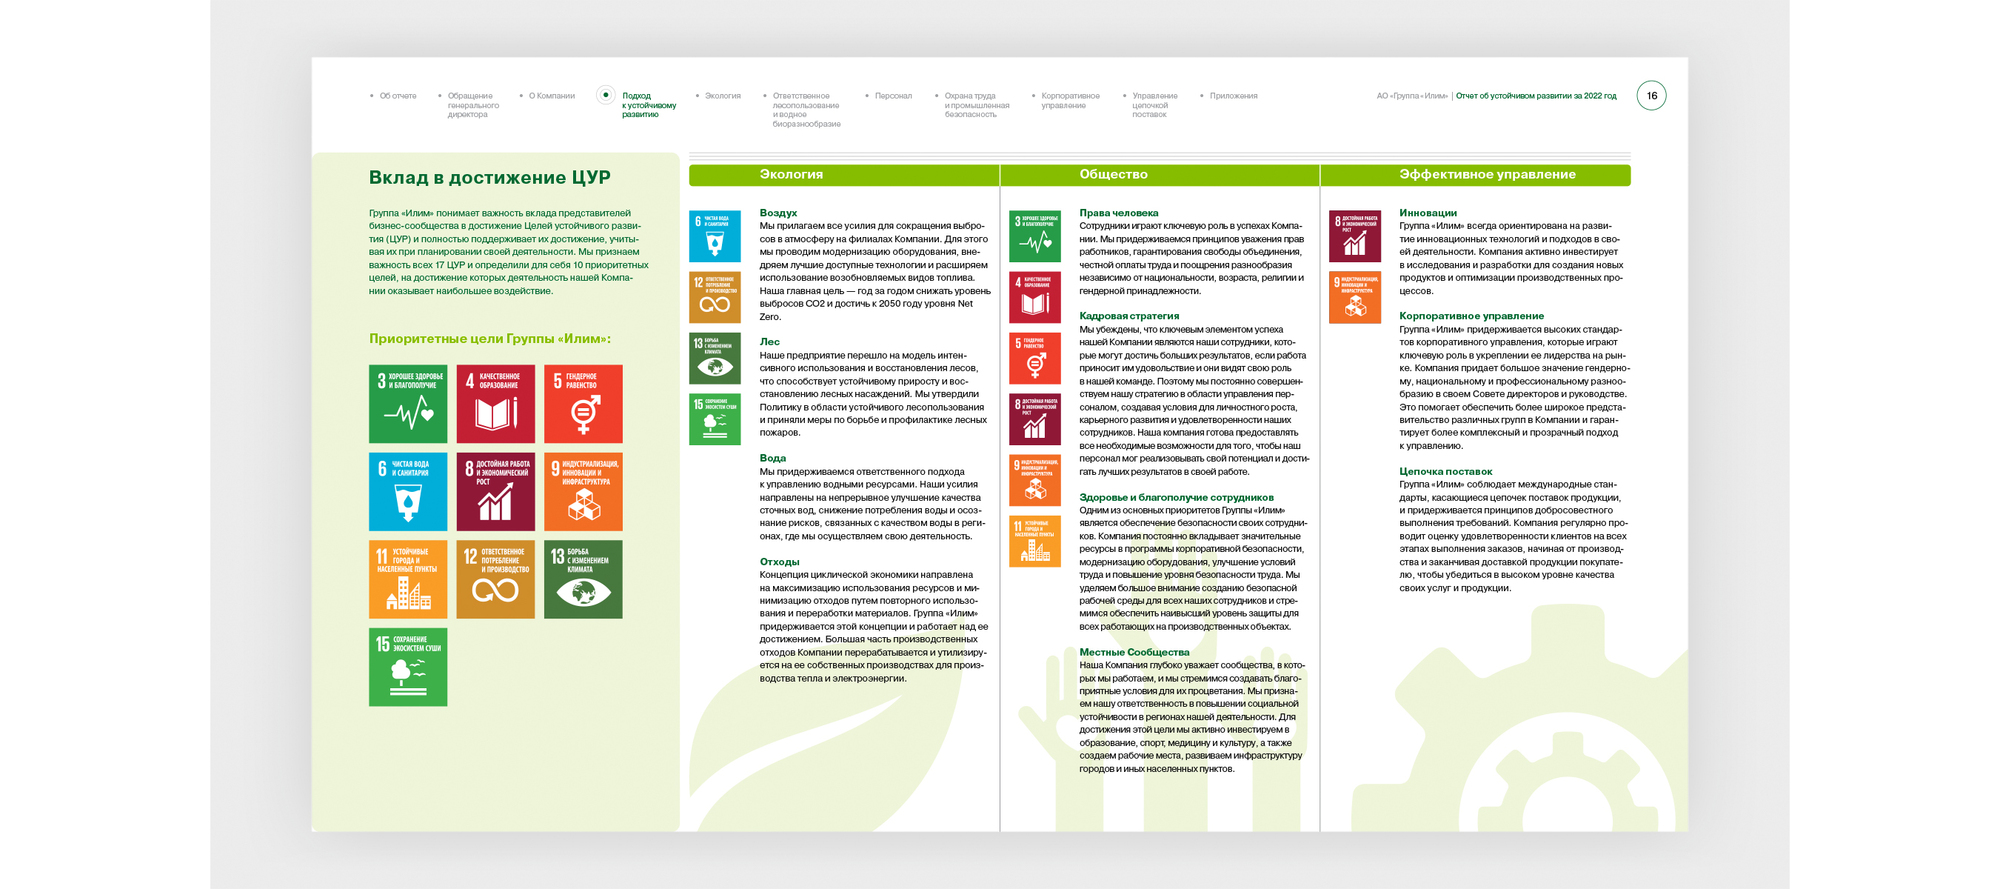Click the active section dot beside Подход к устойчивому развитию
The height and width of the screenshot is (889, 2000).
(x=605, y=95)
